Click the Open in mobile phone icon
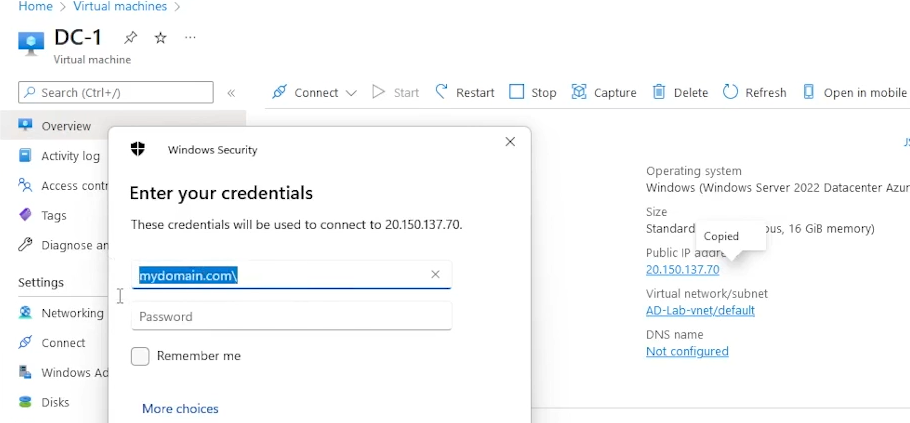This screenshot has height=423, width=910. 808,92
